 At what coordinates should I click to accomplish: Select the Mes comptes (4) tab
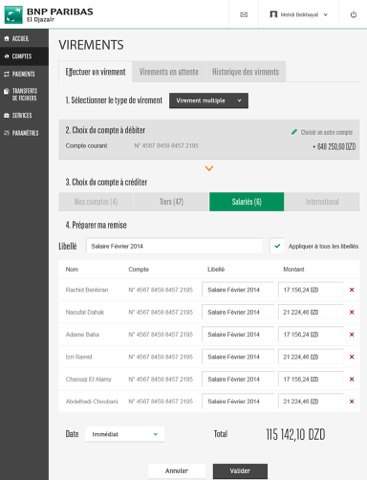(x=96, y=202)
